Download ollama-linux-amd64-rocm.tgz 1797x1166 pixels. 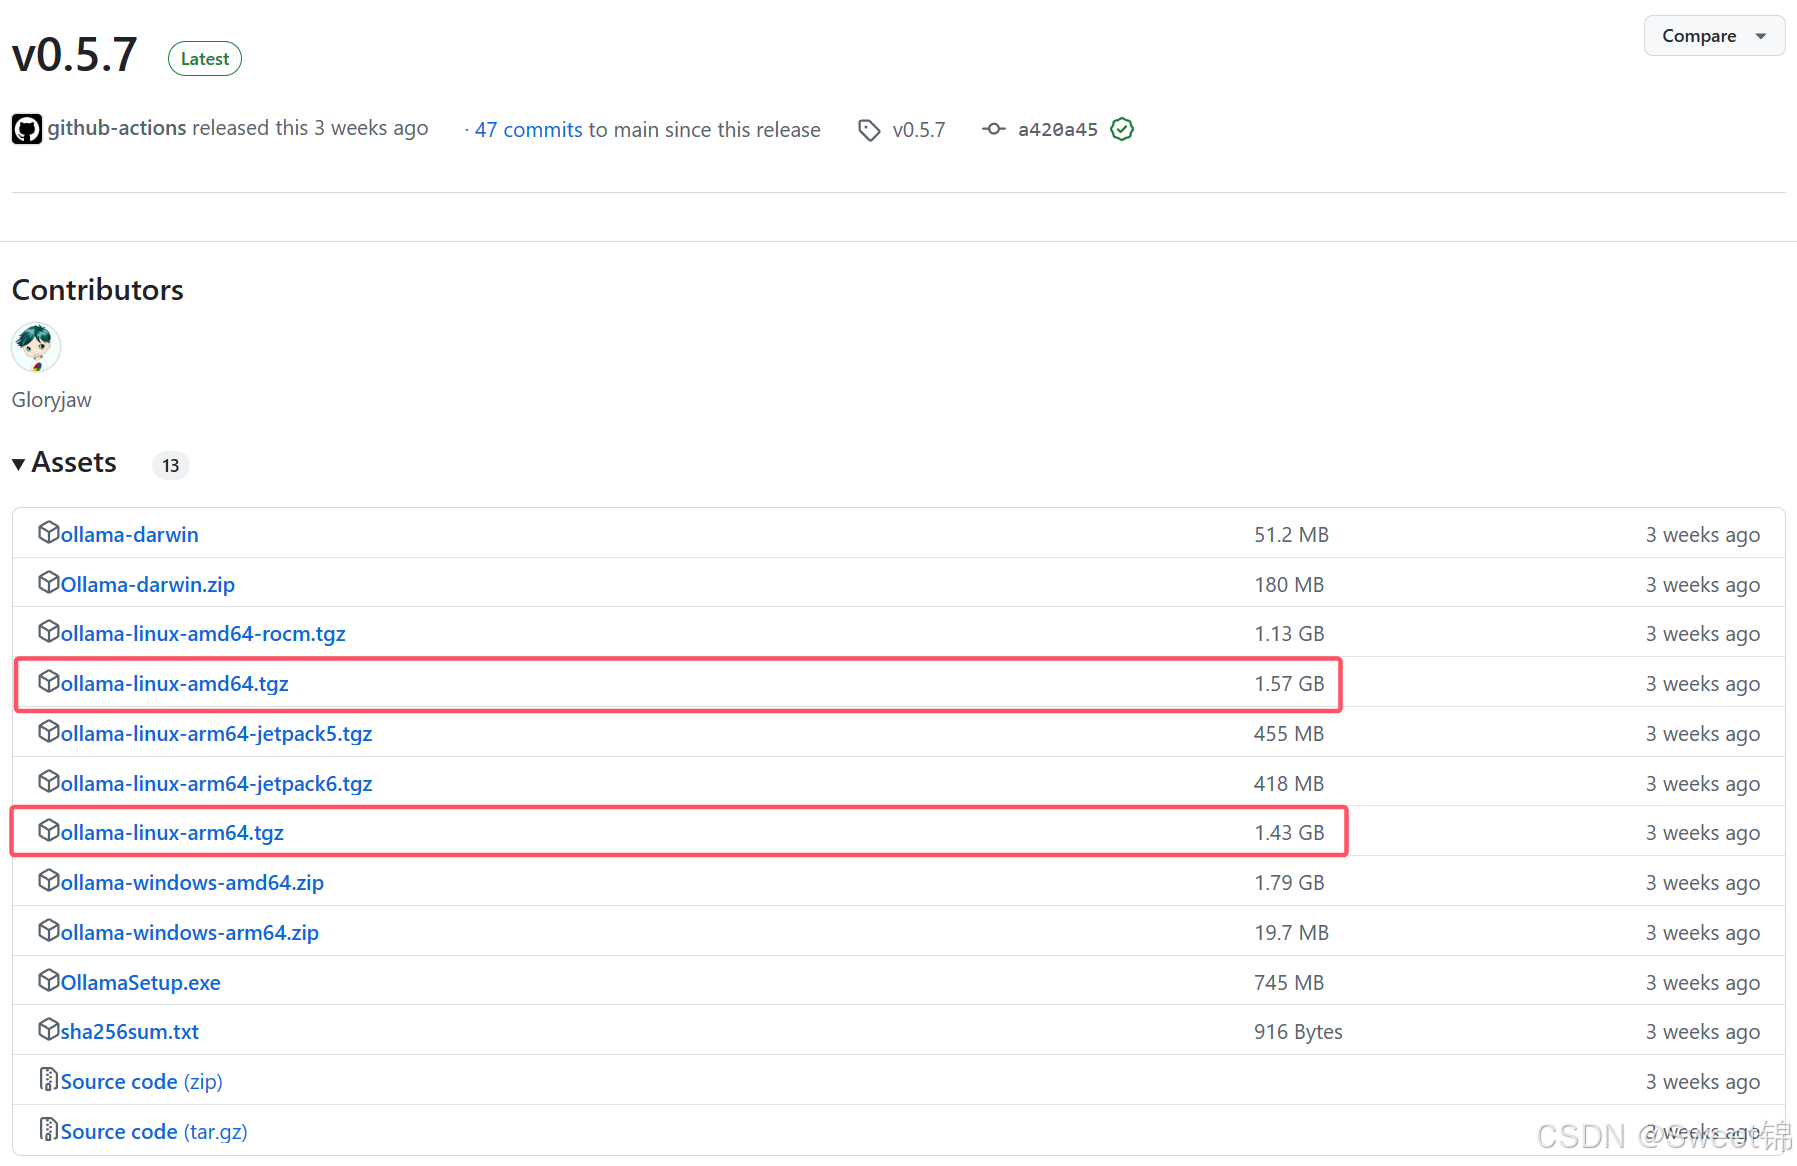(x=203, y=634)
